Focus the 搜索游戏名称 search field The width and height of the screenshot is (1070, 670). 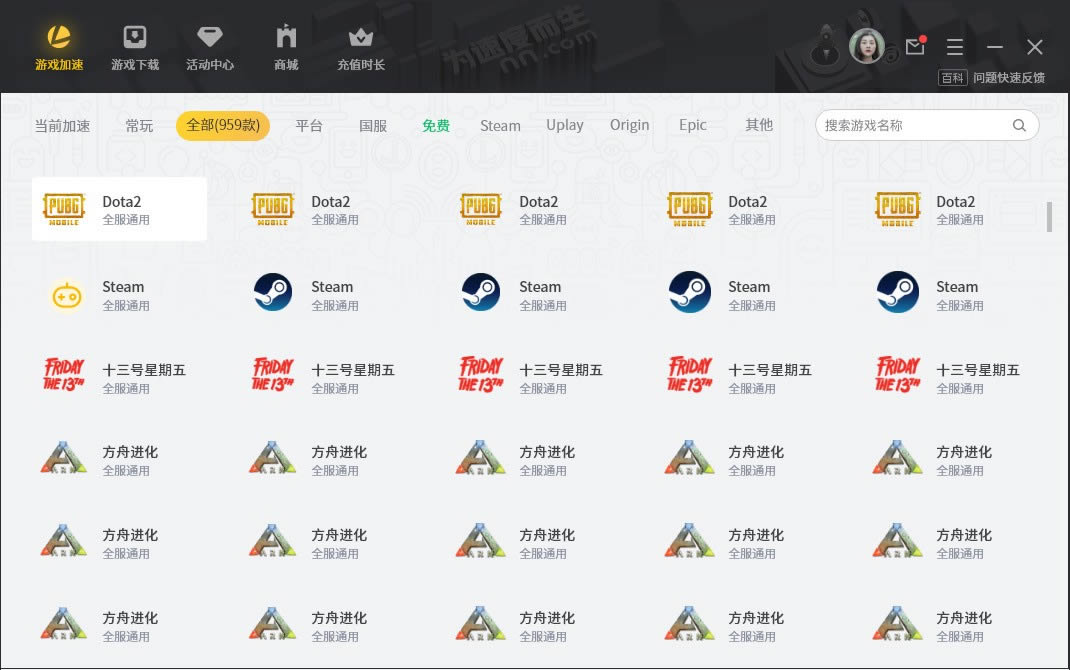point(915,126)
